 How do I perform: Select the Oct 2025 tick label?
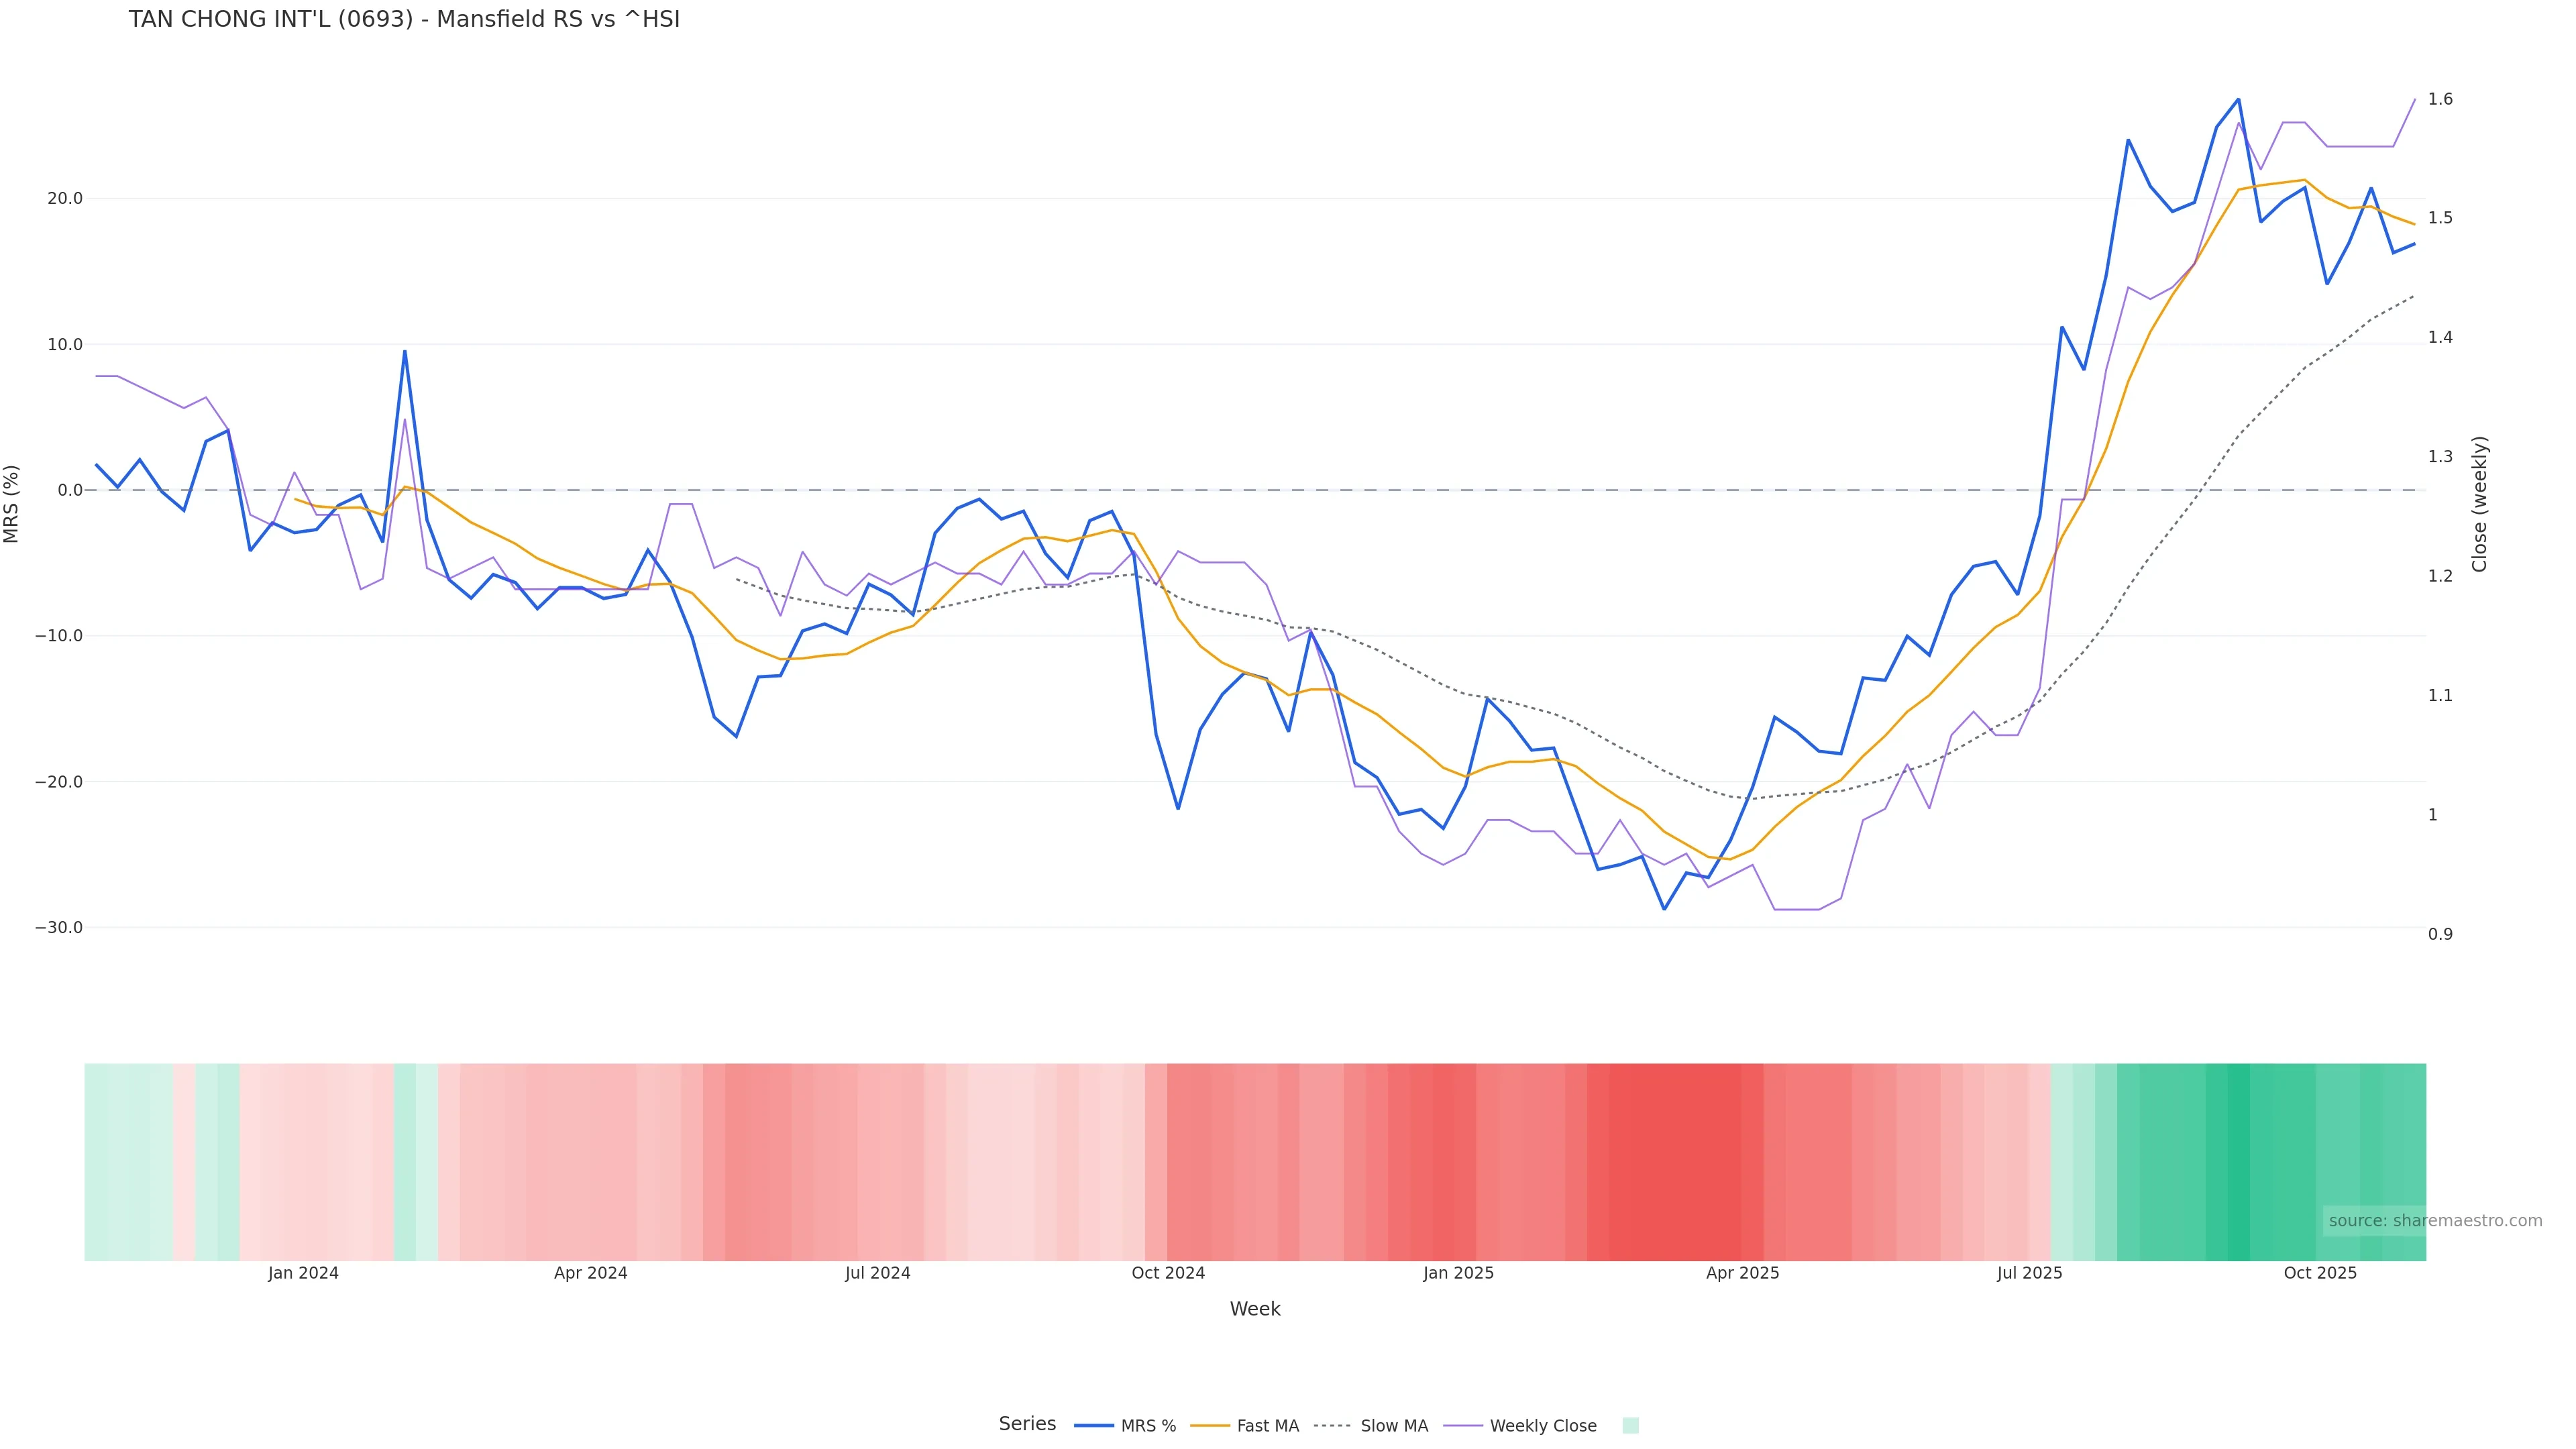coord(2320,1273)
